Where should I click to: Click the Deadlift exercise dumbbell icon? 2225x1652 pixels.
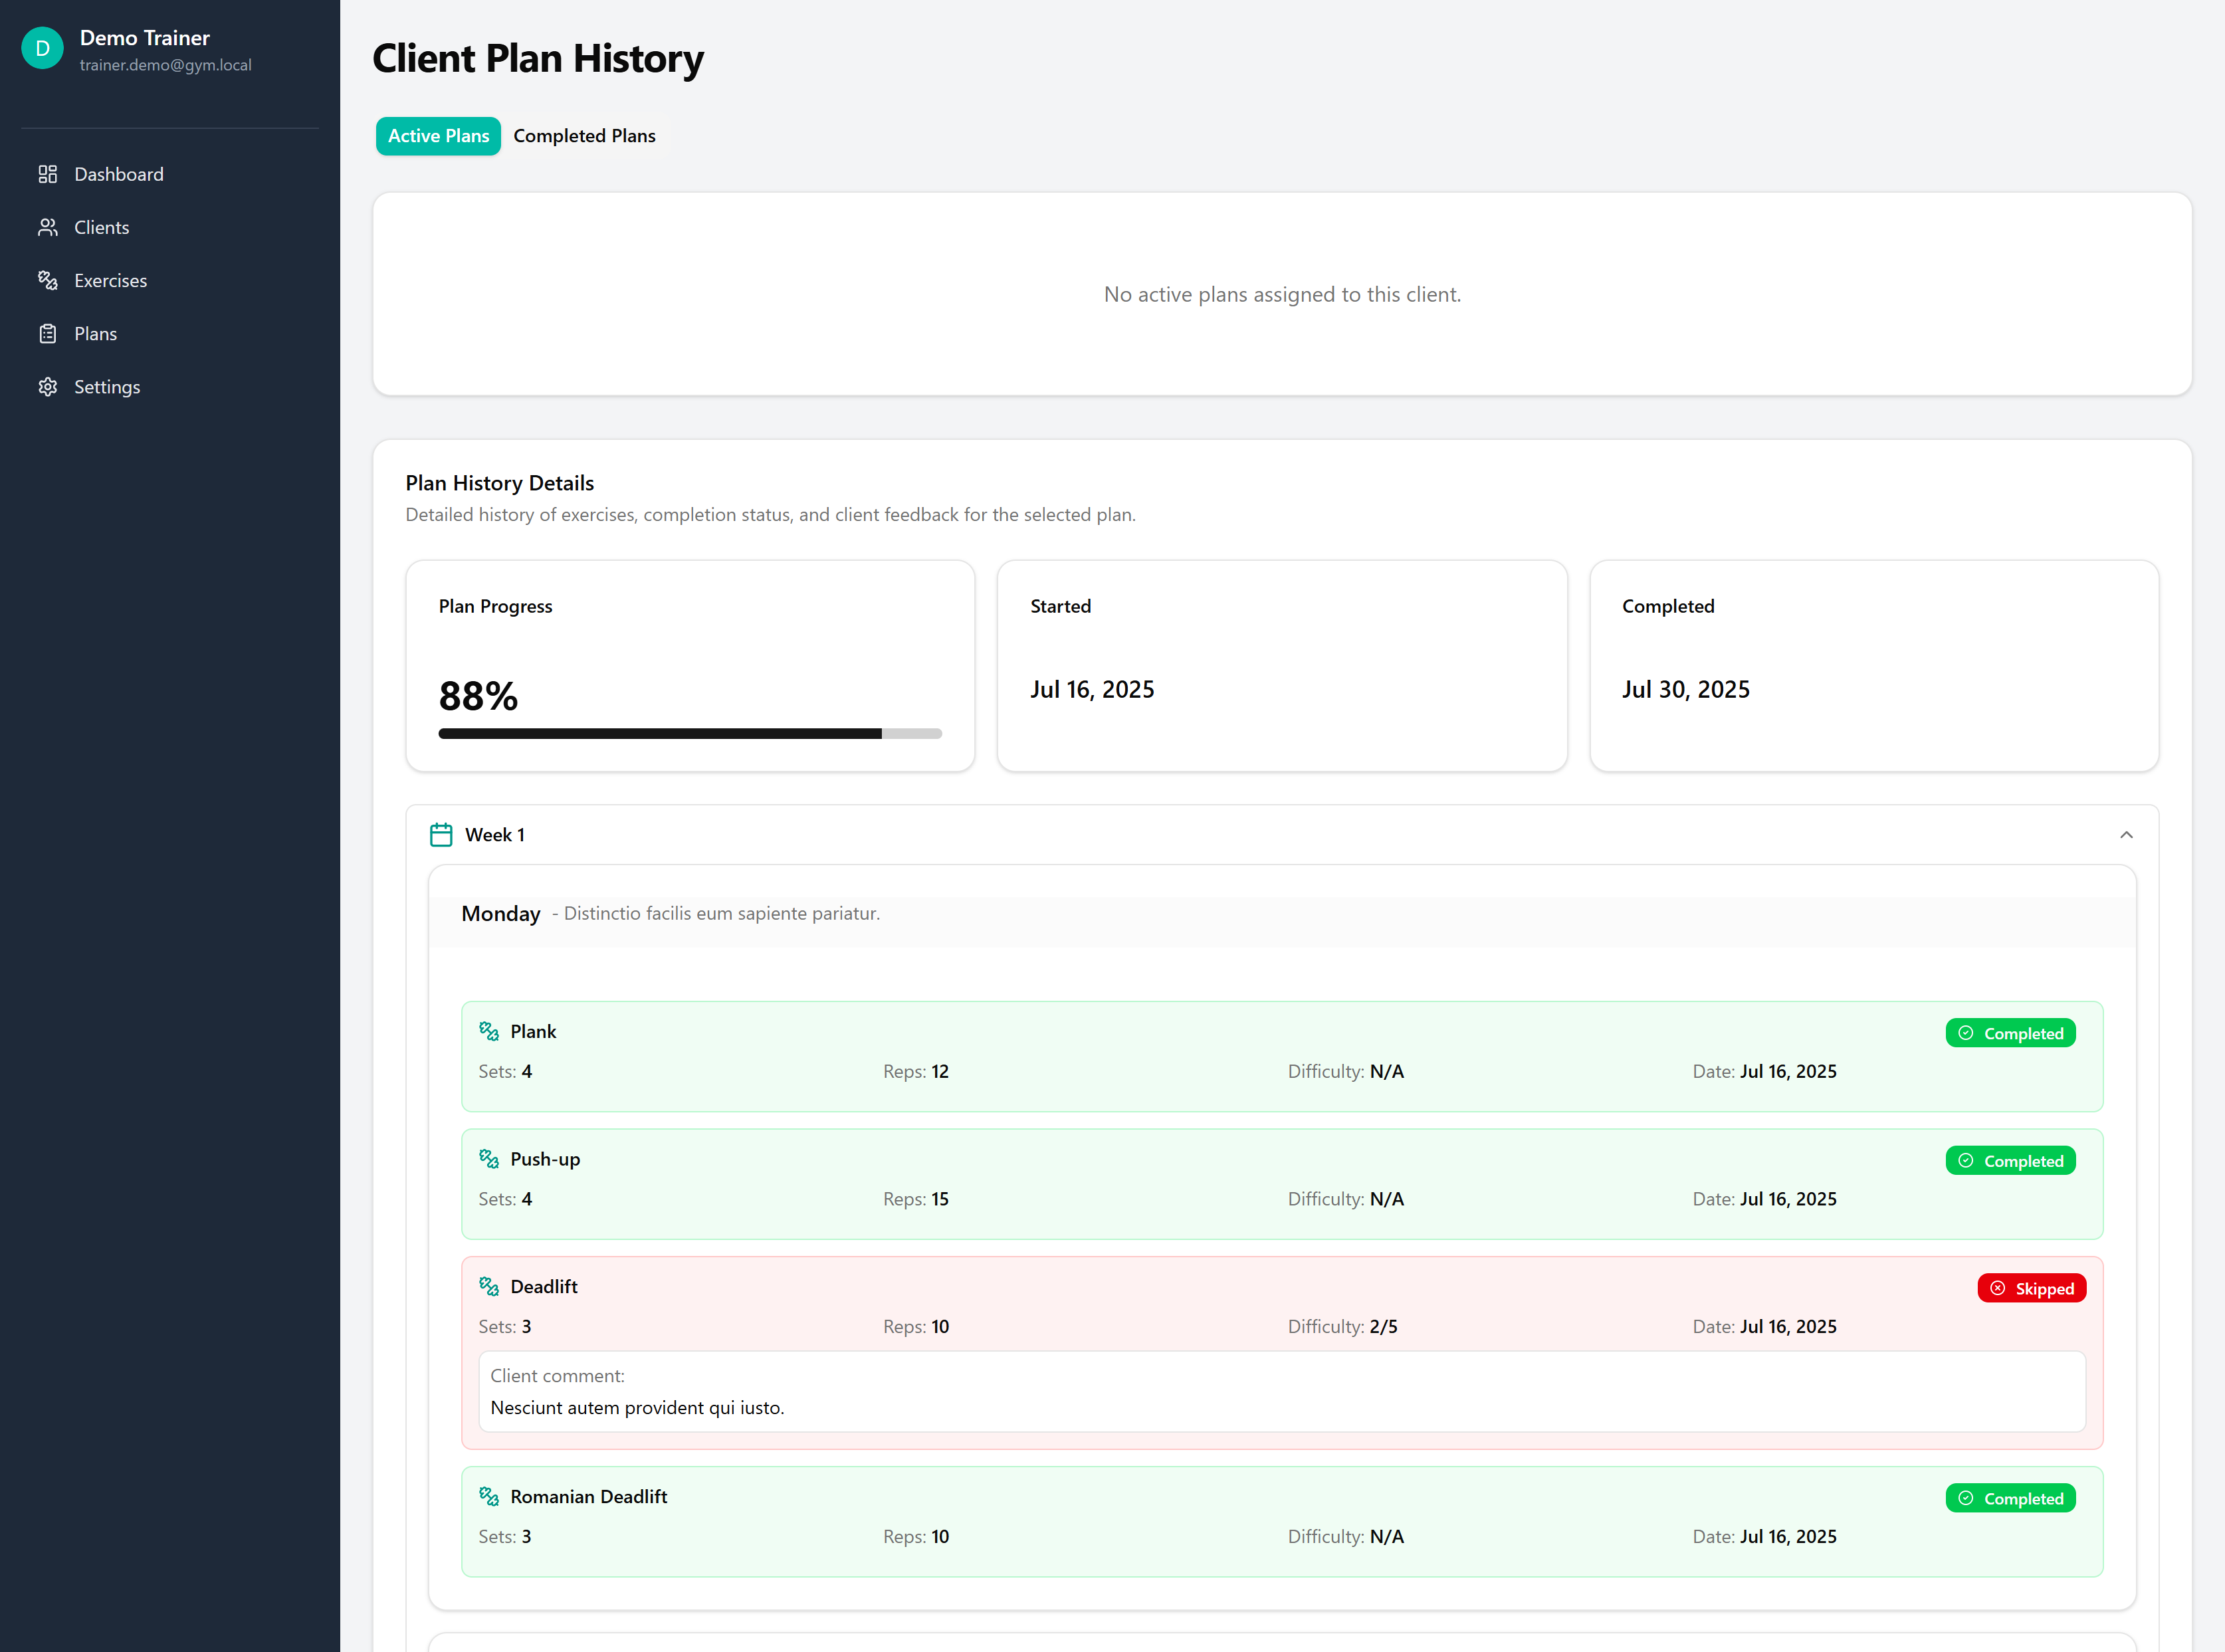[x=489, y=1286]
